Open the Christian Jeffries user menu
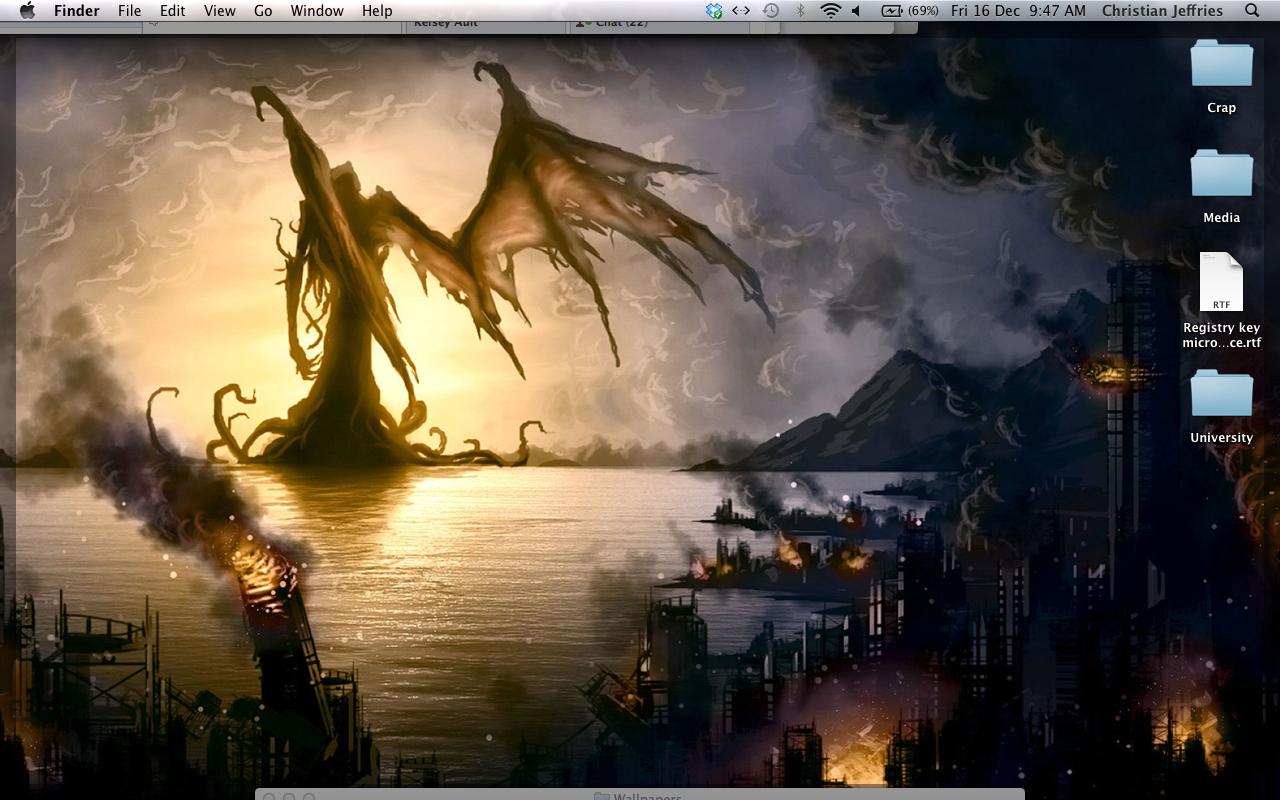This screenshot has width=1280, height=800. tap(1162, 11)
